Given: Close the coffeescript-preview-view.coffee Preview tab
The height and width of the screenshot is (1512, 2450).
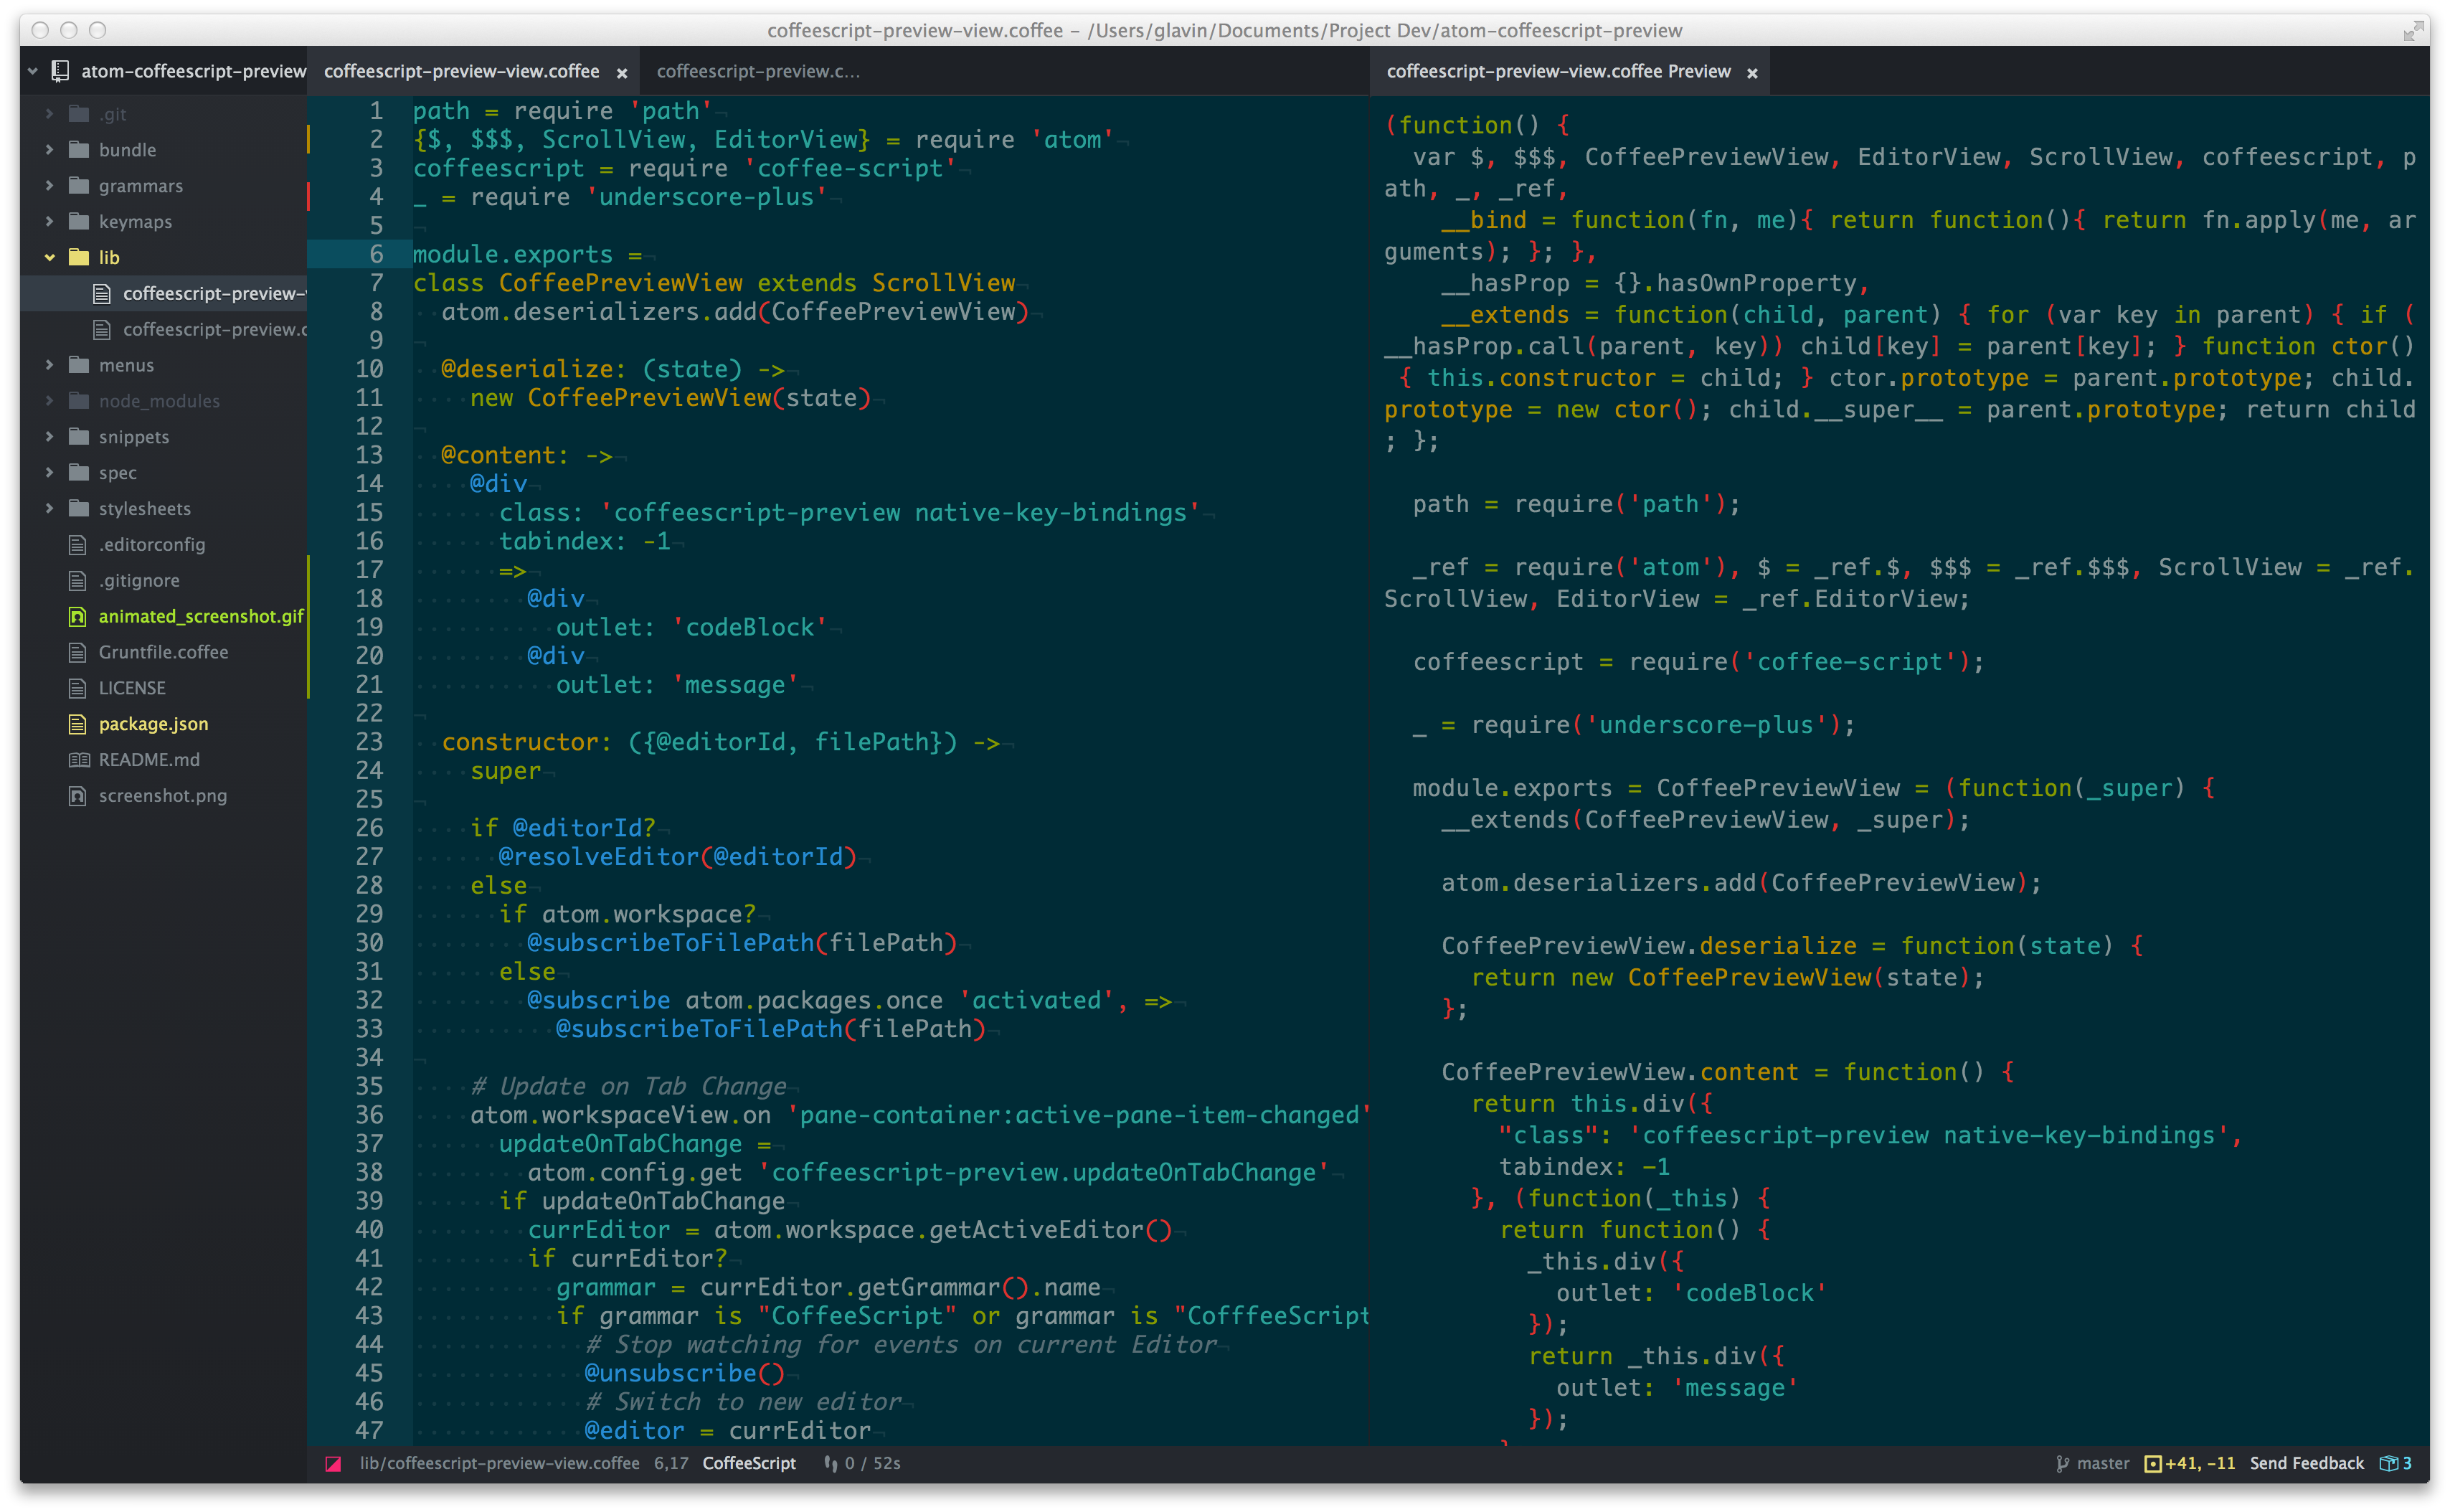Looking at the screenshot, I should [1752, 73].
